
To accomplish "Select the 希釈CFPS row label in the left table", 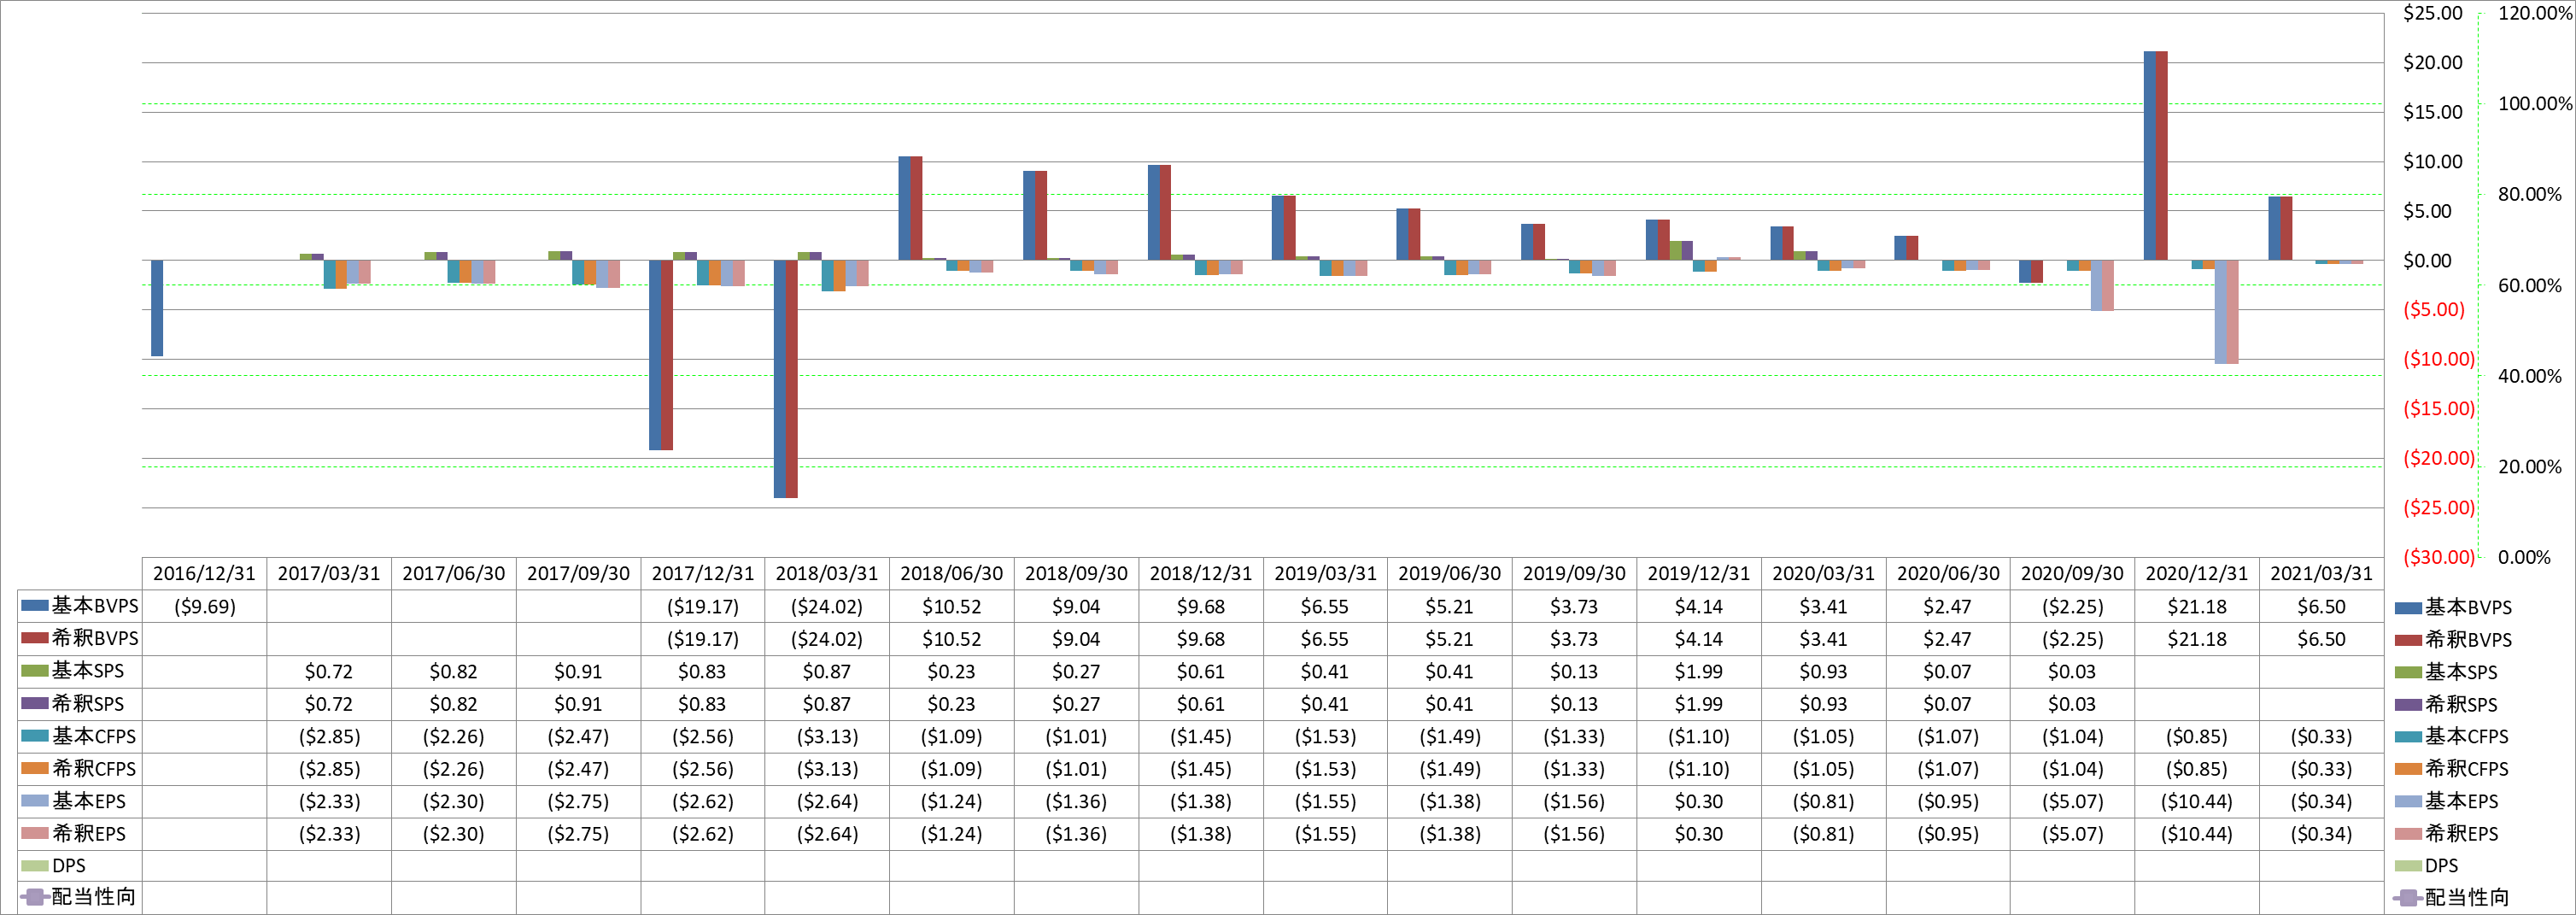I will coord(94,768).
